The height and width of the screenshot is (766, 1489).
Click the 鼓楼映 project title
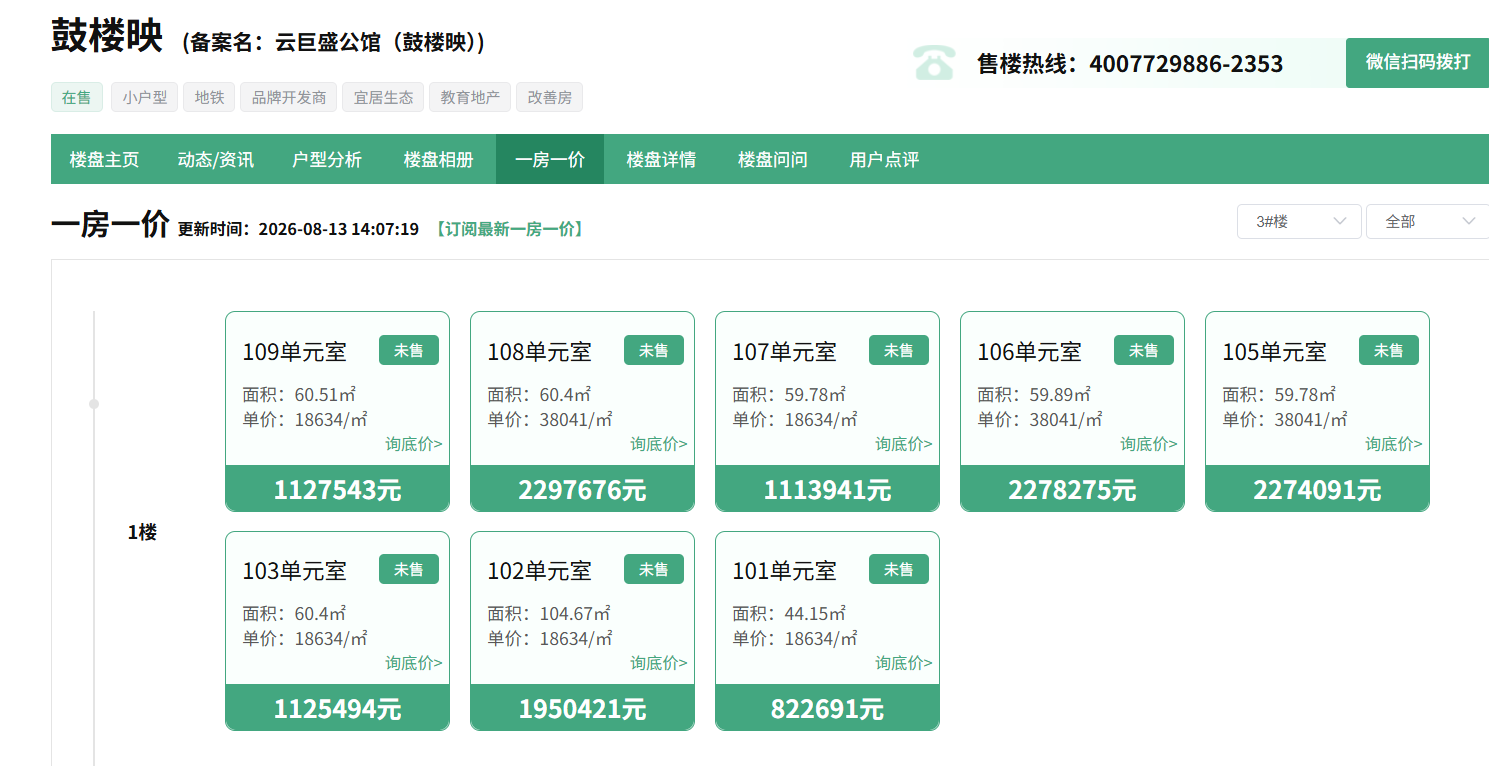click(107, 36)
